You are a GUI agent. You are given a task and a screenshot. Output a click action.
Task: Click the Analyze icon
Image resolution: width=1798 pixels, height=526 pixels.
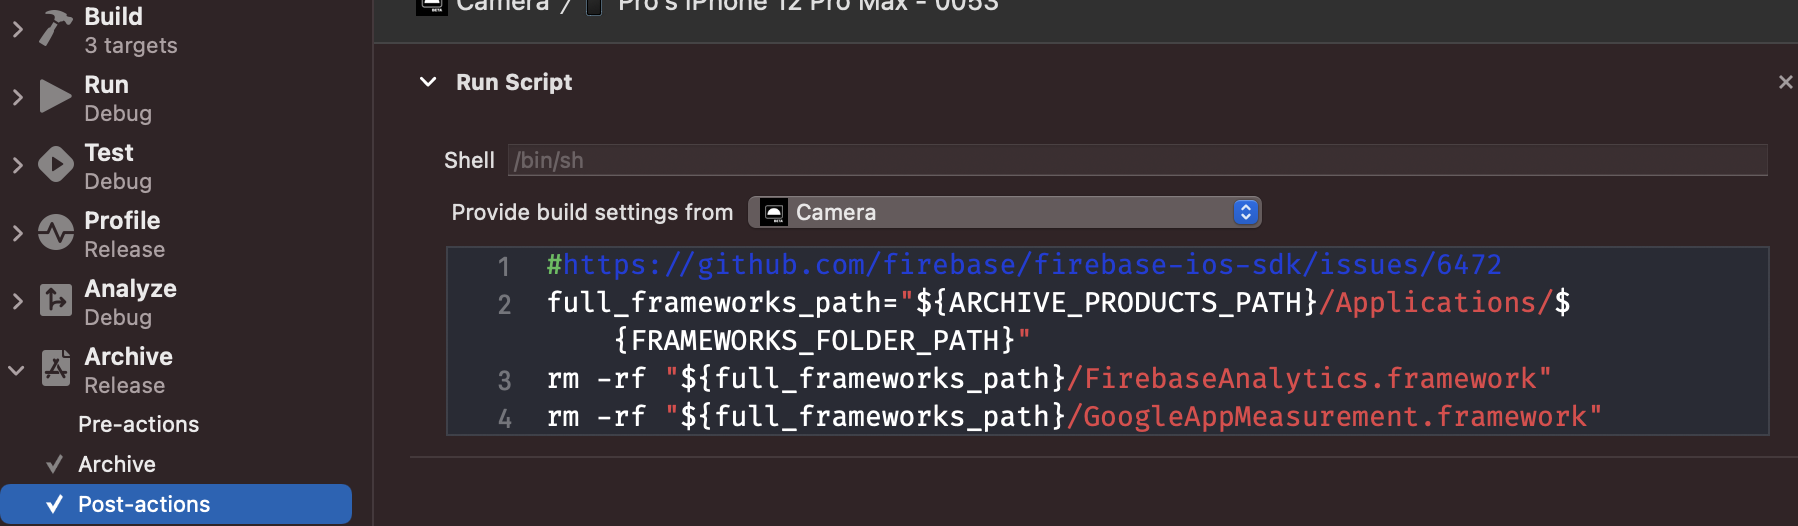pos(56,300)
